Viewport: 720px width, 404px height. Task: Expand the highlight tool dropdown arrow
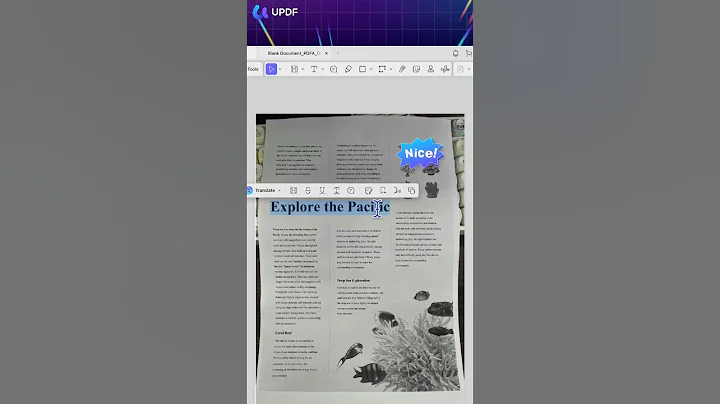tap(303, 69)
